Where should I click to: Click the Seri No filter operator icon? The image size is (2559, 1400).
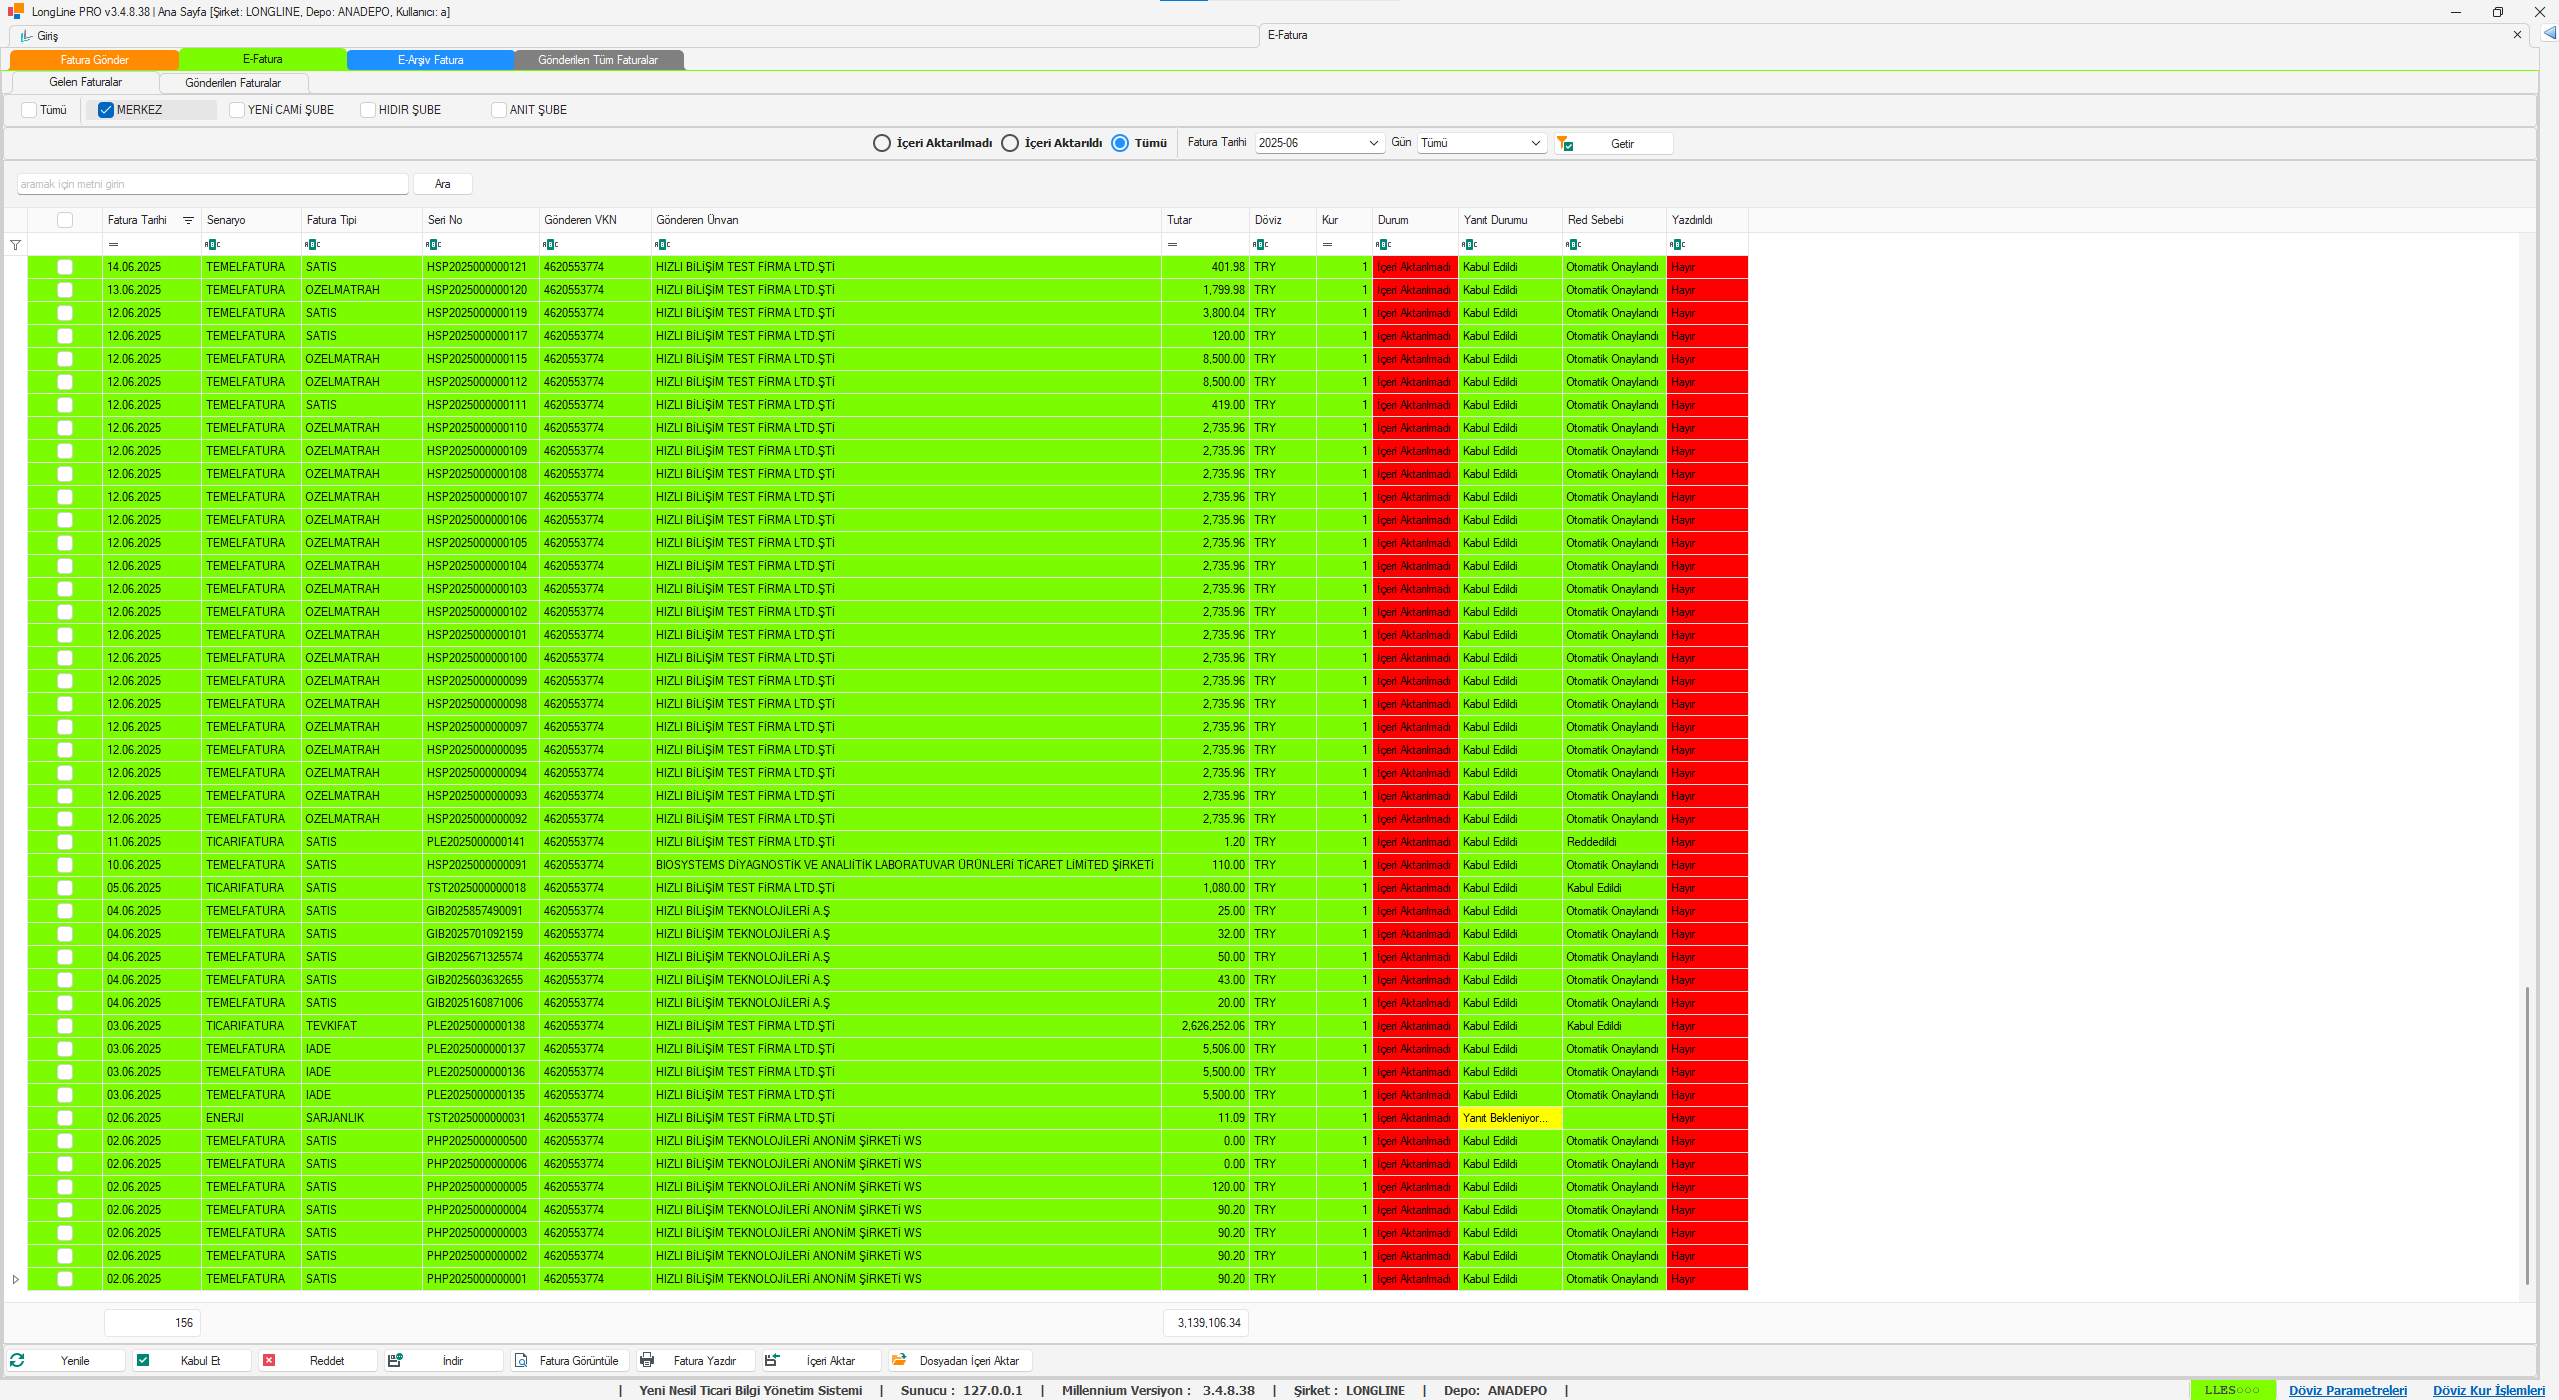(x=433, y=245)
